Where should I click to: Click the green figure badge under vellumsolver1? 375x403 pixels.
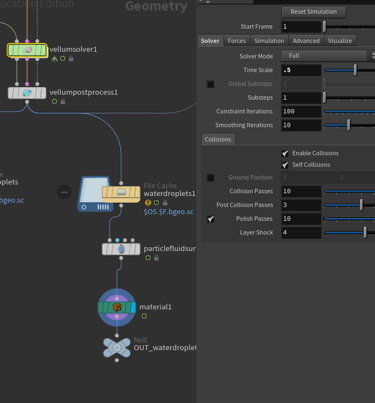(55, 59)
